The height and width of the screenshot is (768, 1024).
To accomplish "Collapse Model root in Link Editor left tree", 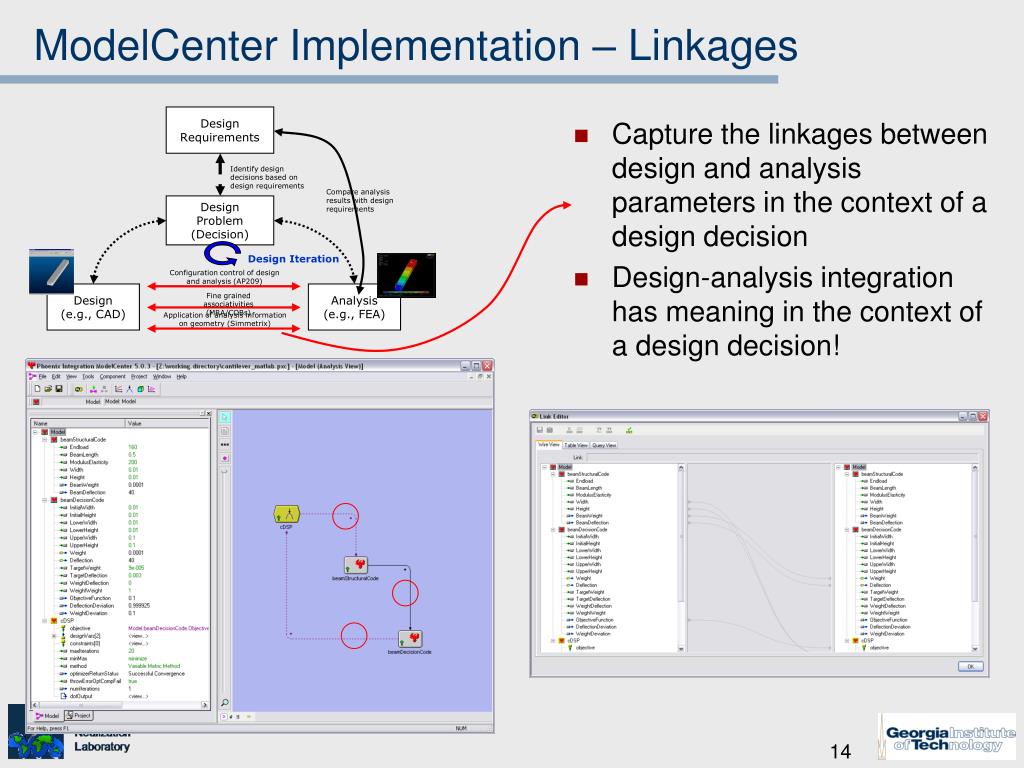I will click(x=544, y=467).
